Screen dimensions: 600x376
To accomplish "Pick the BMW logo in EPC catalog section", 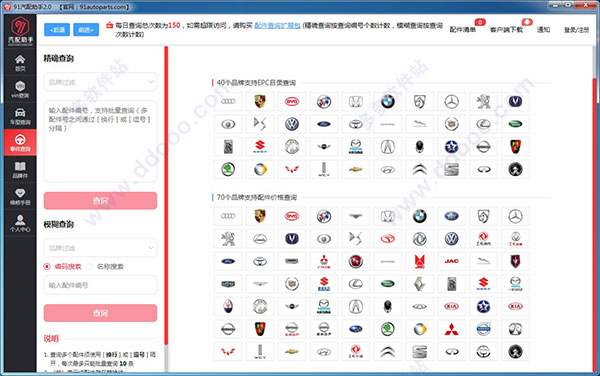I will click(x=388, y=101).
